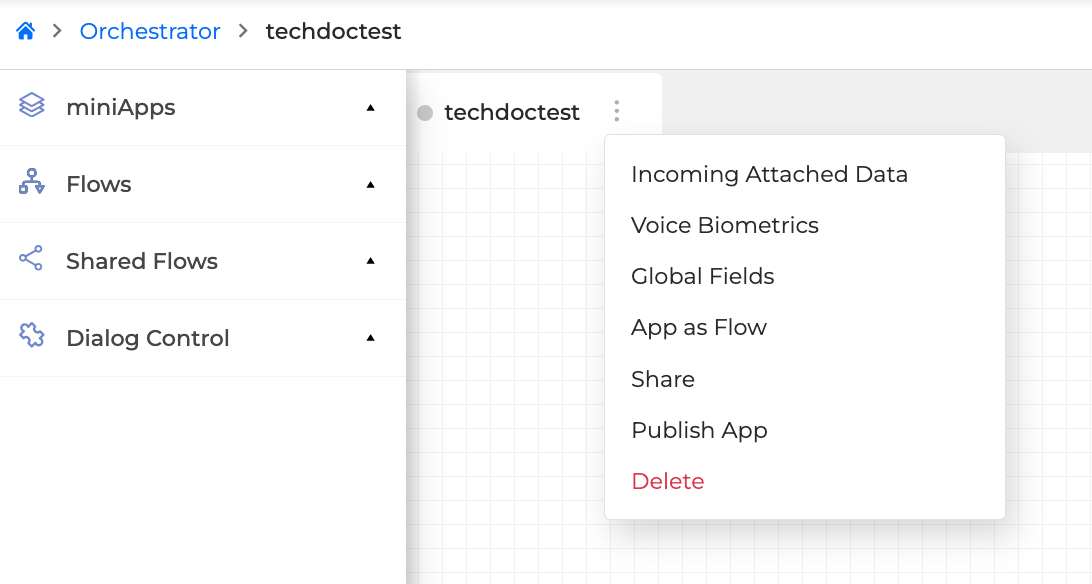Click the three-dot menu beside techdoctest
The width and height of the screenshot is (1092, 584).
617,111
